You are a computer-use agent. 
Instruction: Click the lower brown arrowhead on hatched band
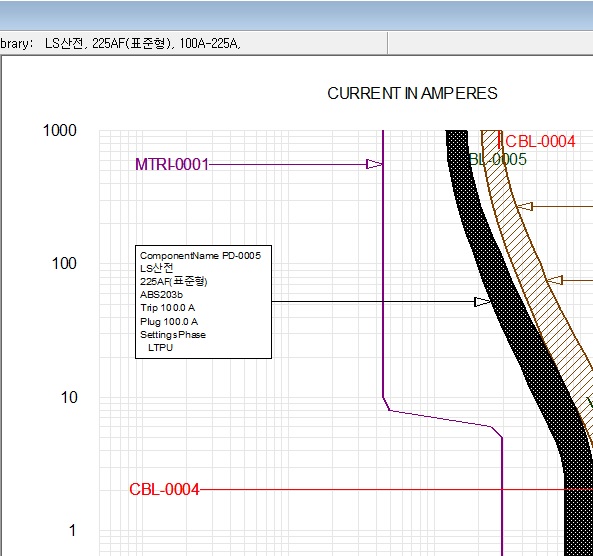[x=554, y=280]
